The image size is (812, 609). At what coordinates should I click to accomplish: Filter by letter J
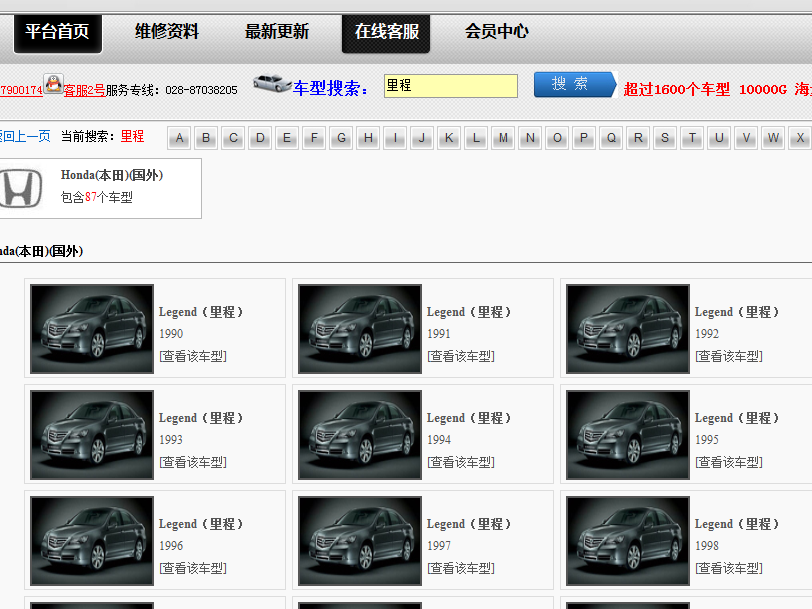[422, 138]
